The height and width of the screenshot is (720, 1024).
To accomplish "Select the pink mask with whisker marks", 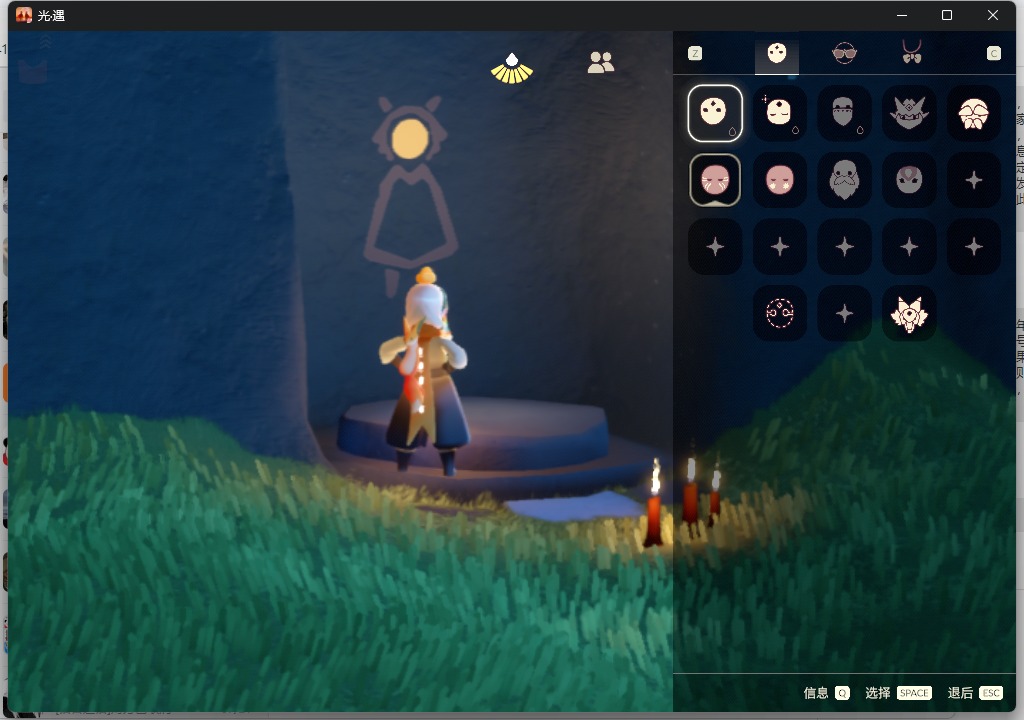I will coord(714,180).
